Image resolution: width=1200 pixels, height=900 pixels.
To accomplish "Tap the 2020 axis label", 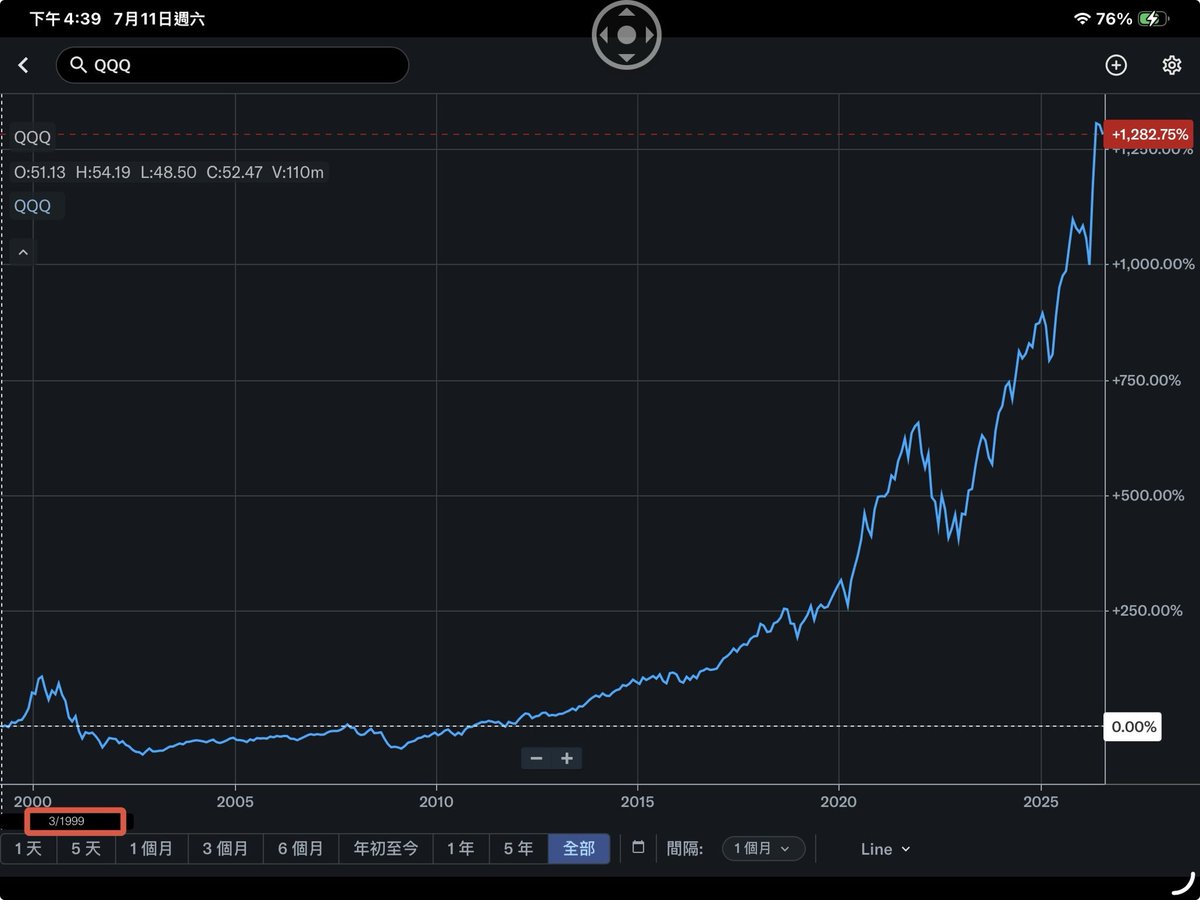I will 839,801.
